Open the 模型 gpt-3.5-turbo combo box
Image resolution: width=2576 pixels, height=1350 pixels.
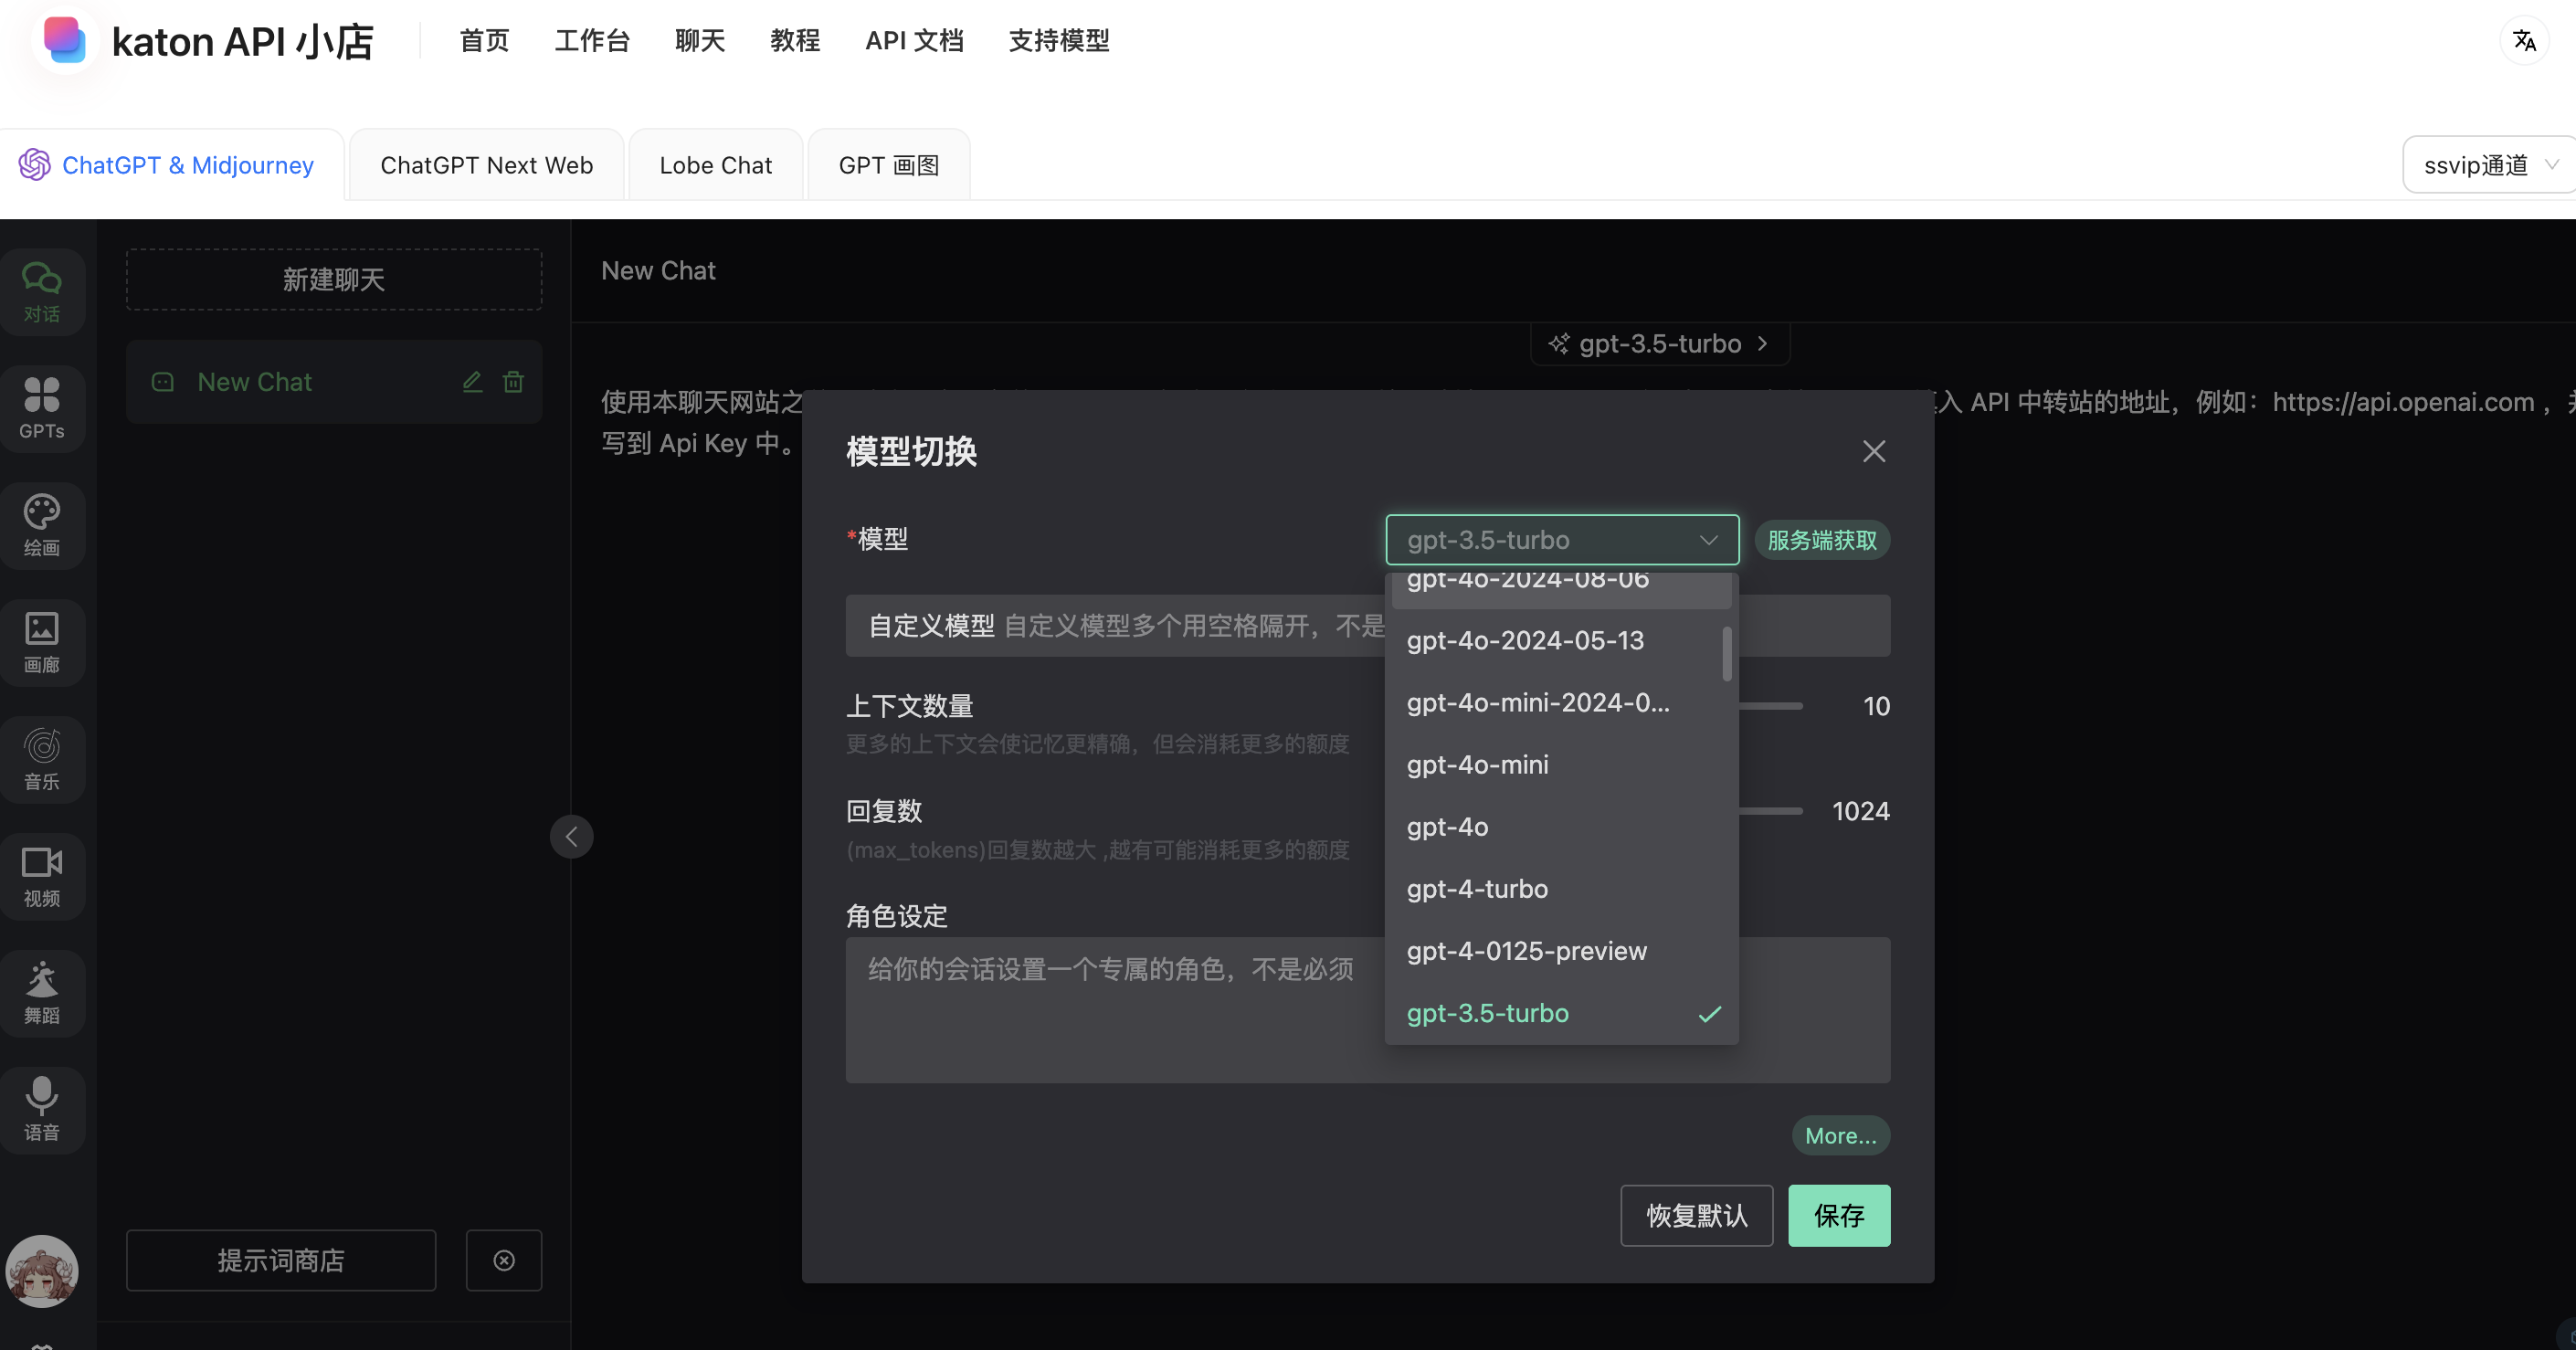point(1562,540)
